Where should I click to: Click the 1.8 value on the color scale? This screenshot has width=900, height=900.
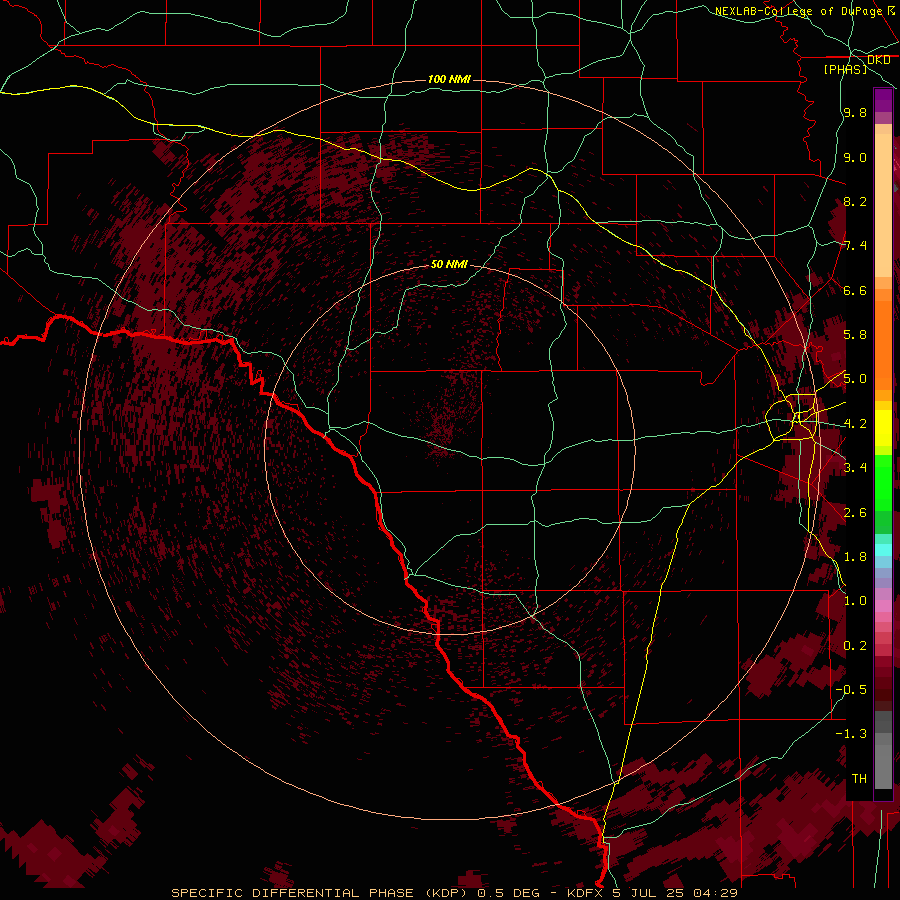pos(855,556)
